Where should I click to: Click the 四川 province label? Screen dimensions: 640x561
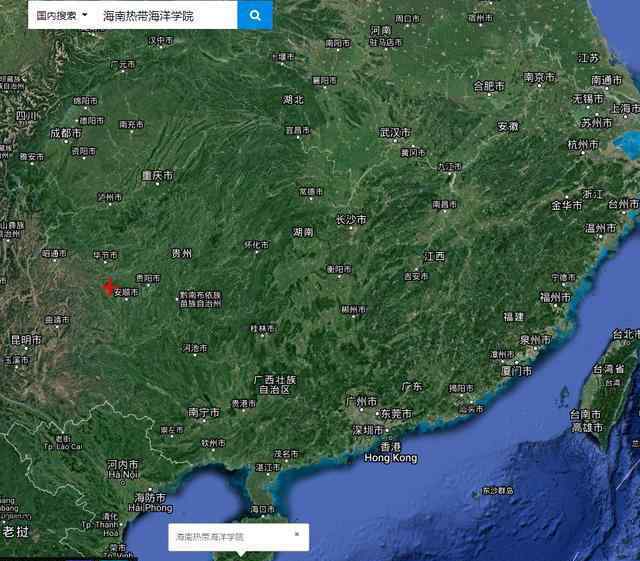[x=27, y=116]
